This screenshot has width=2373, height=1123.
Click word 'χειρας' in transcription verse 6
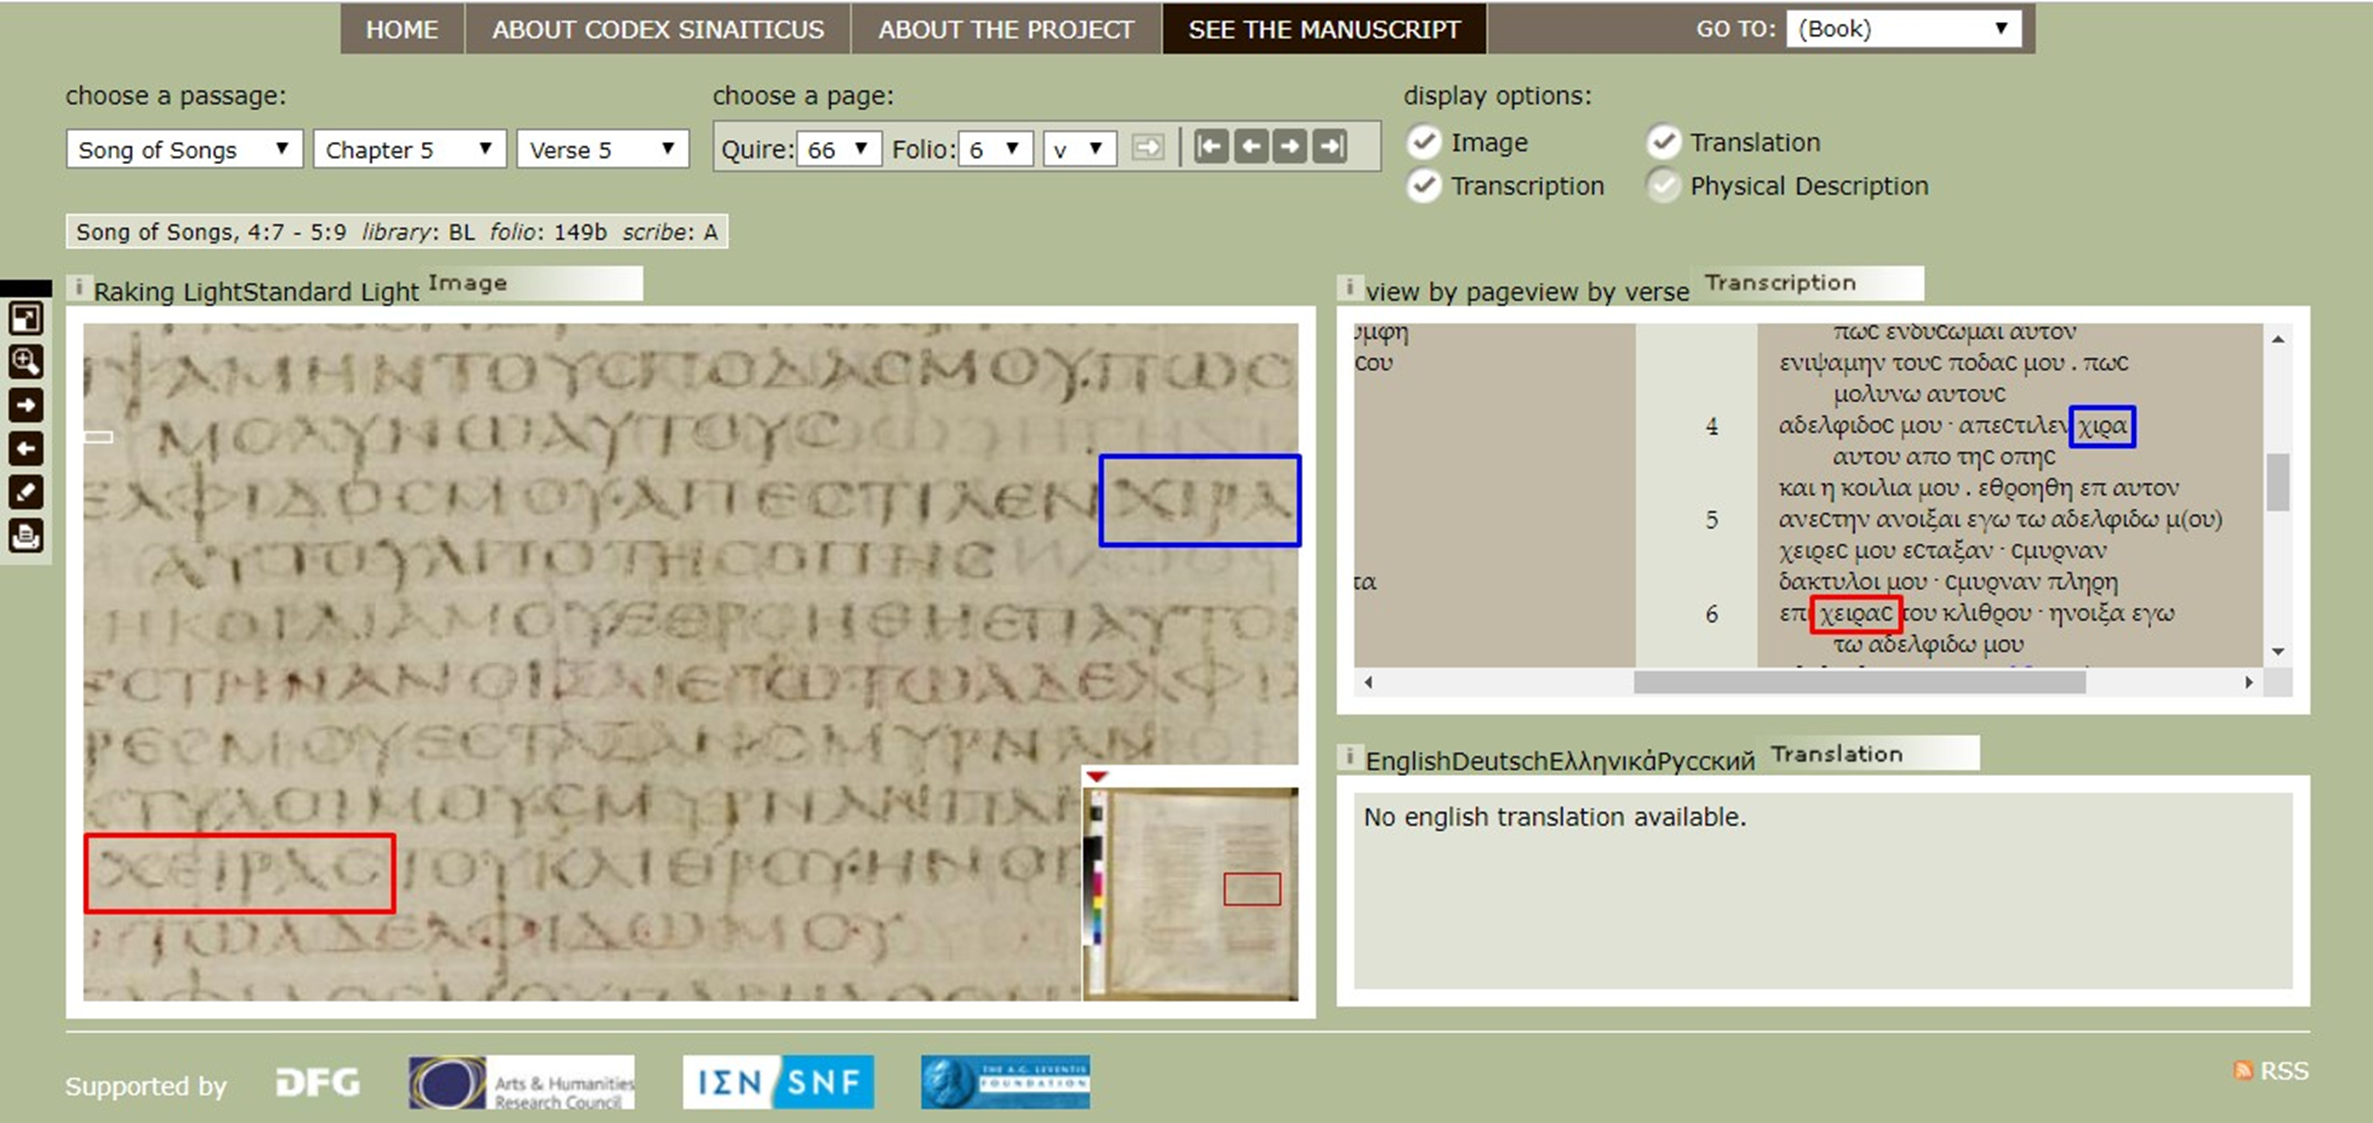(1856, 613)
